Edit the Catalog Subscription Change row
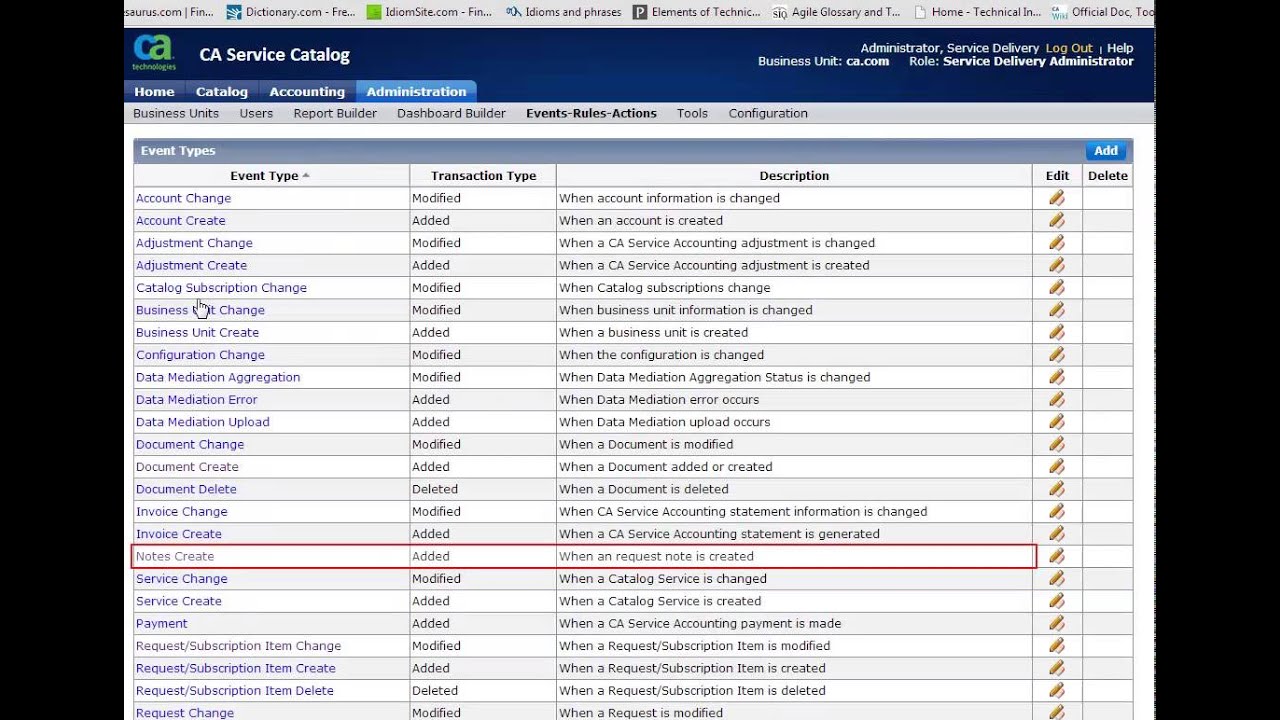This screenshot has height=720, width=1280. click(x=1056, y=287)
